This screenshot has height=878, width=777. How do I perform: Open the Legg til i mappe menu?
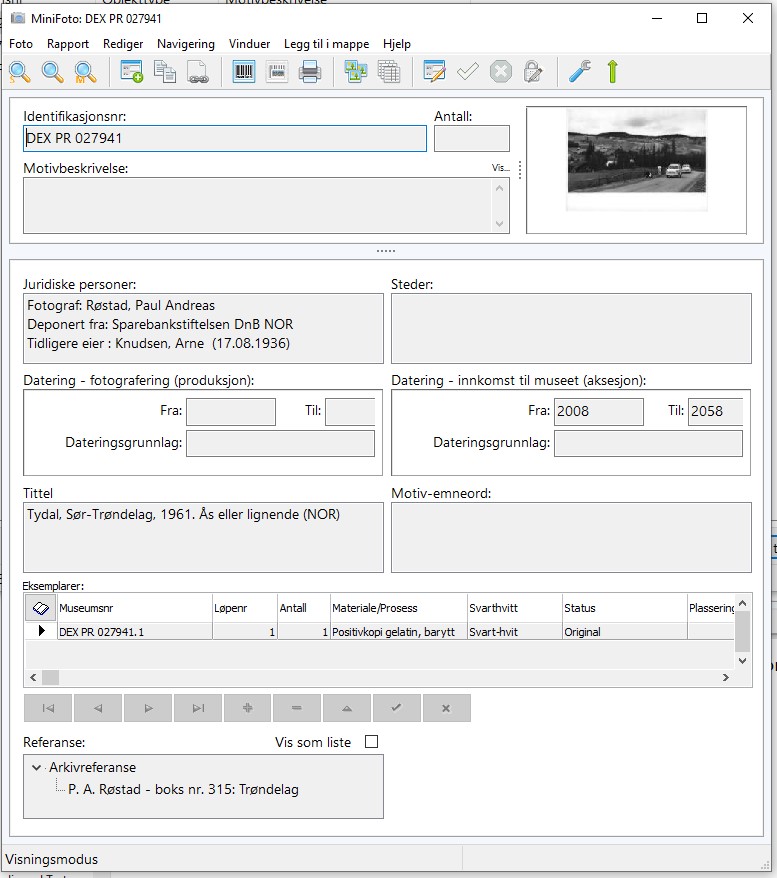pos(326,44)
